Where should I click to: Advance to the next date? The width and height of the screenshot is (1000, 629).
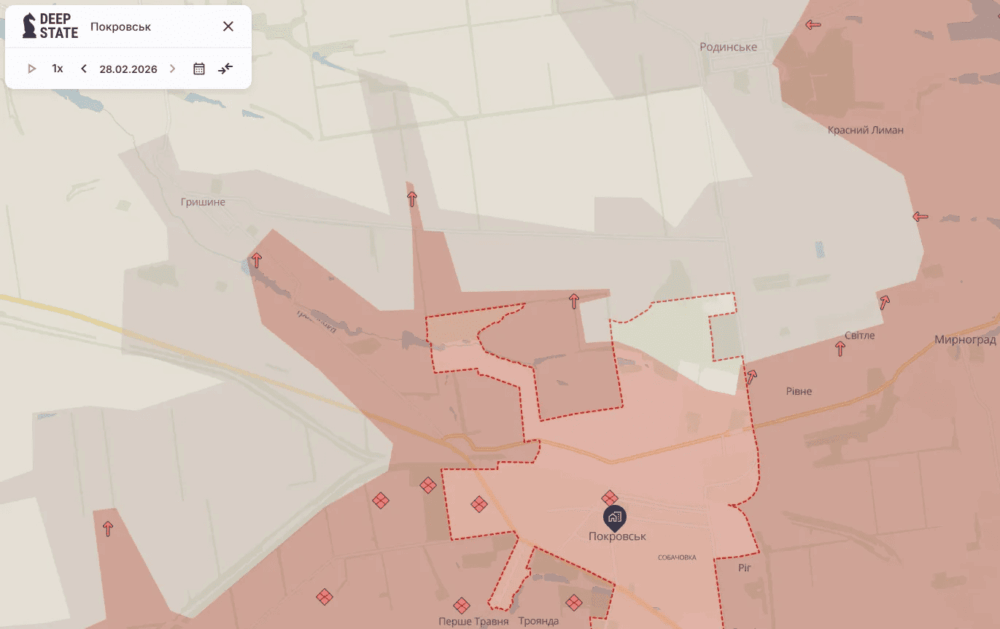coord(172,69)
